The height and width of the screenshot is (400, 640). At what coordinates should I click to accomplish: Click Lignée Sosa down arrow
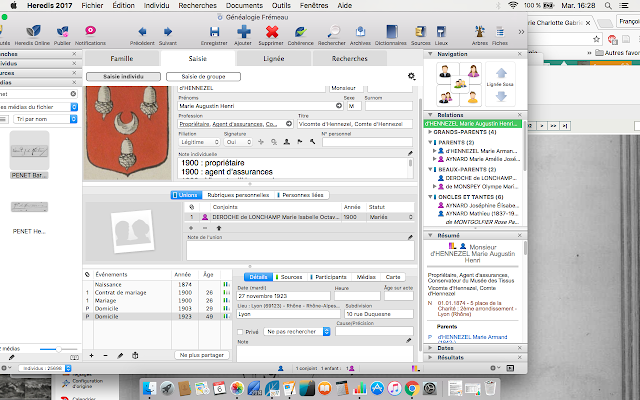tap(501, 96)
